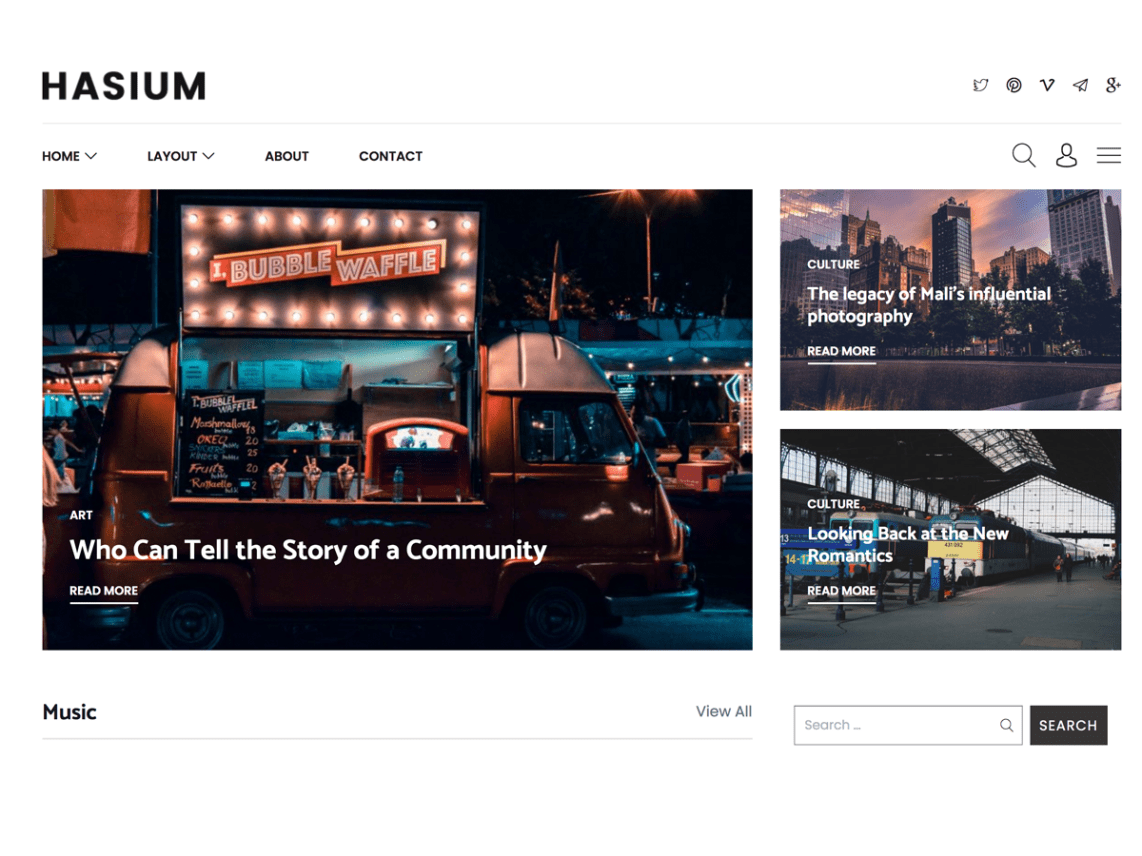Expand the LAYOUT dropdown menu
This screenshot has height=856, width=1142.
coord(181,156)
